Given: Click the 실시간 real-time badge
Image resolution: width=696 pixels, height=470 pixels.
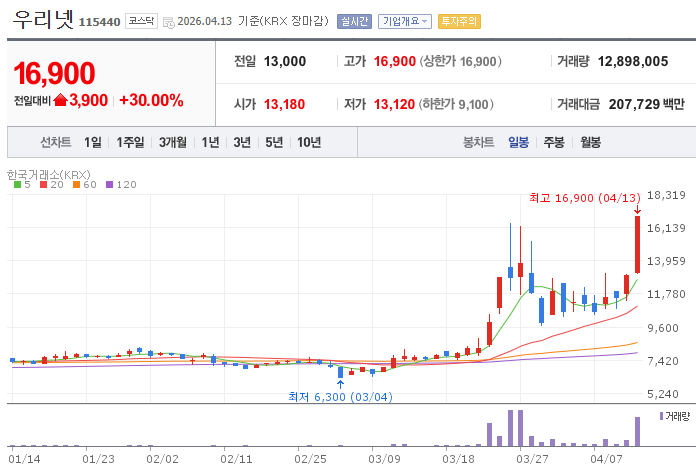Looking at the screenshot, I should (354, 21).
